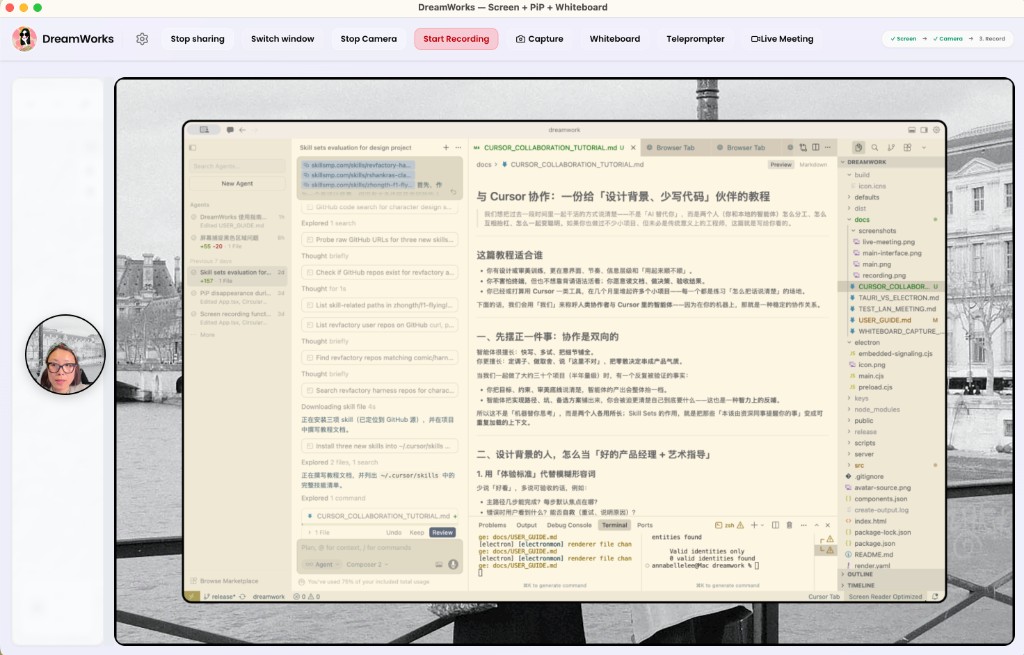Screen dimensions: 1024x655
Task: Click the attach image icon in chat input
Action: (439, 564)
